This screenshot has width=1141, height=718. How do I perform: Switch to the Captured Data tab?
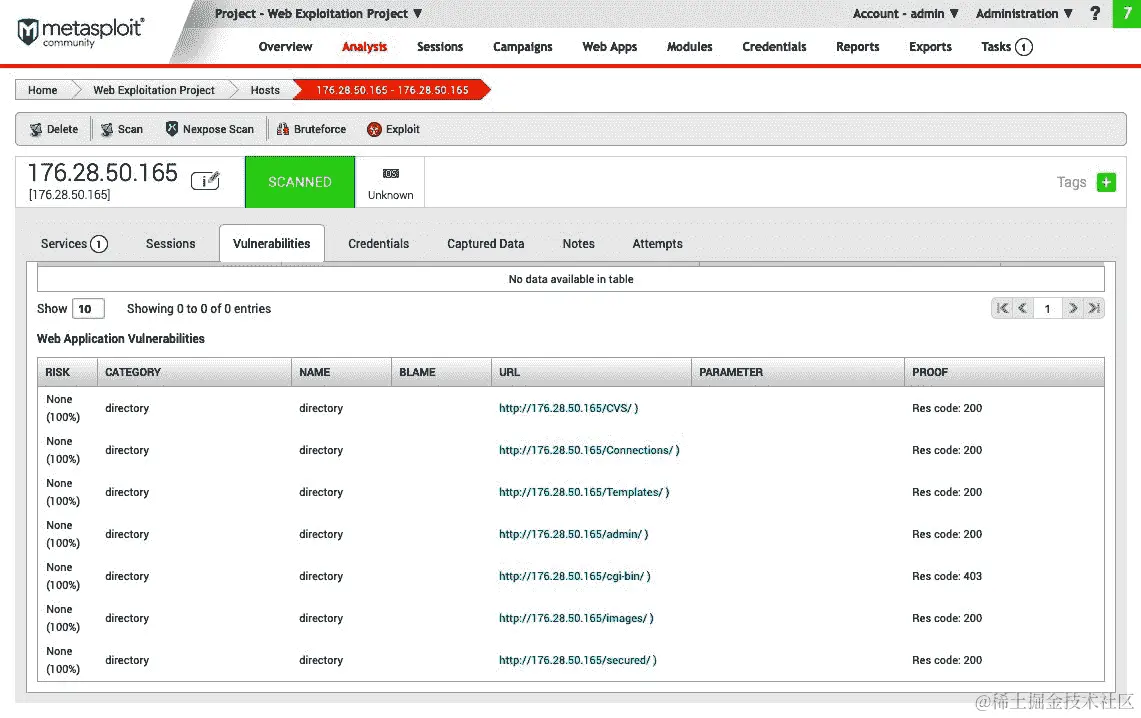coord(485,244)
